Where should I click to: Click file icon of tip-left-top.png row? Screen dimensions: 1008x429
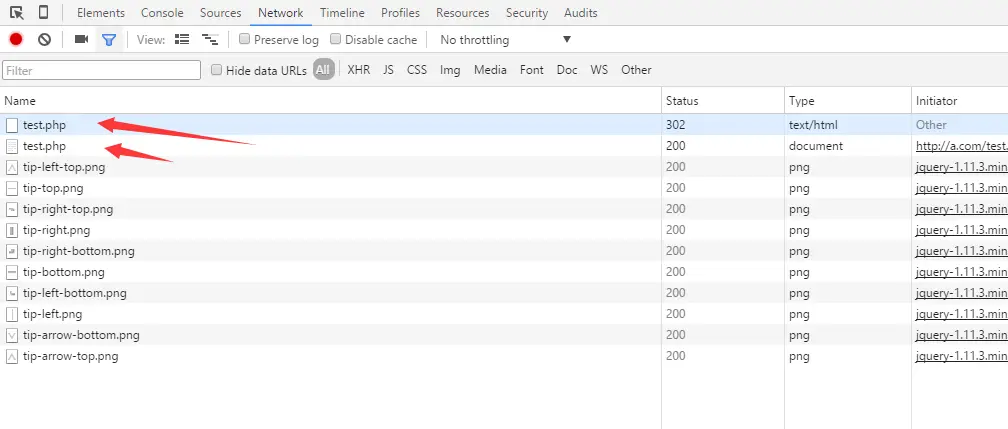(x=12, y=168)
